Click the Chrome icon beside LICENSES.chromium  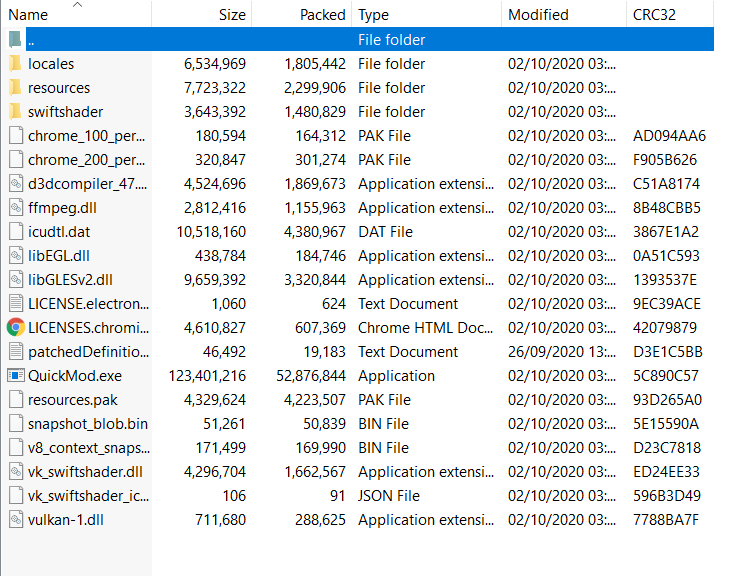point(15,328)
